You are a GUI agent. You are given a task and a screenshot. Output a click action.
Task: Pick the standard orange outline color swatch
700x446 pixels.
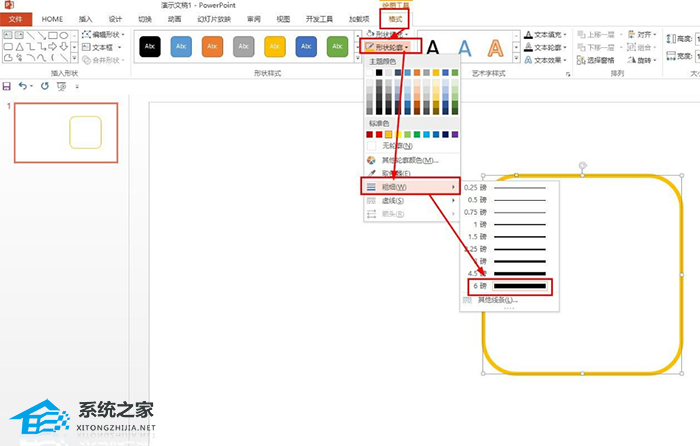coord(388,134)
